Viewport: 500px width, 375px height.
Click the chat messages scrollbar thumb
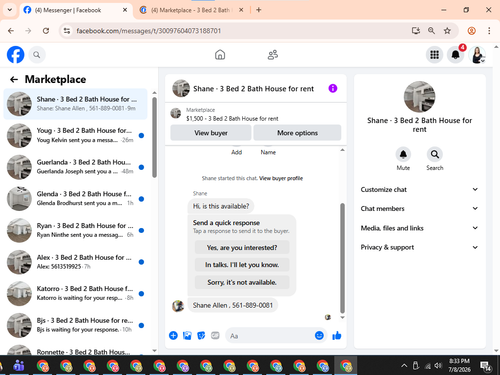pos(342,258)
